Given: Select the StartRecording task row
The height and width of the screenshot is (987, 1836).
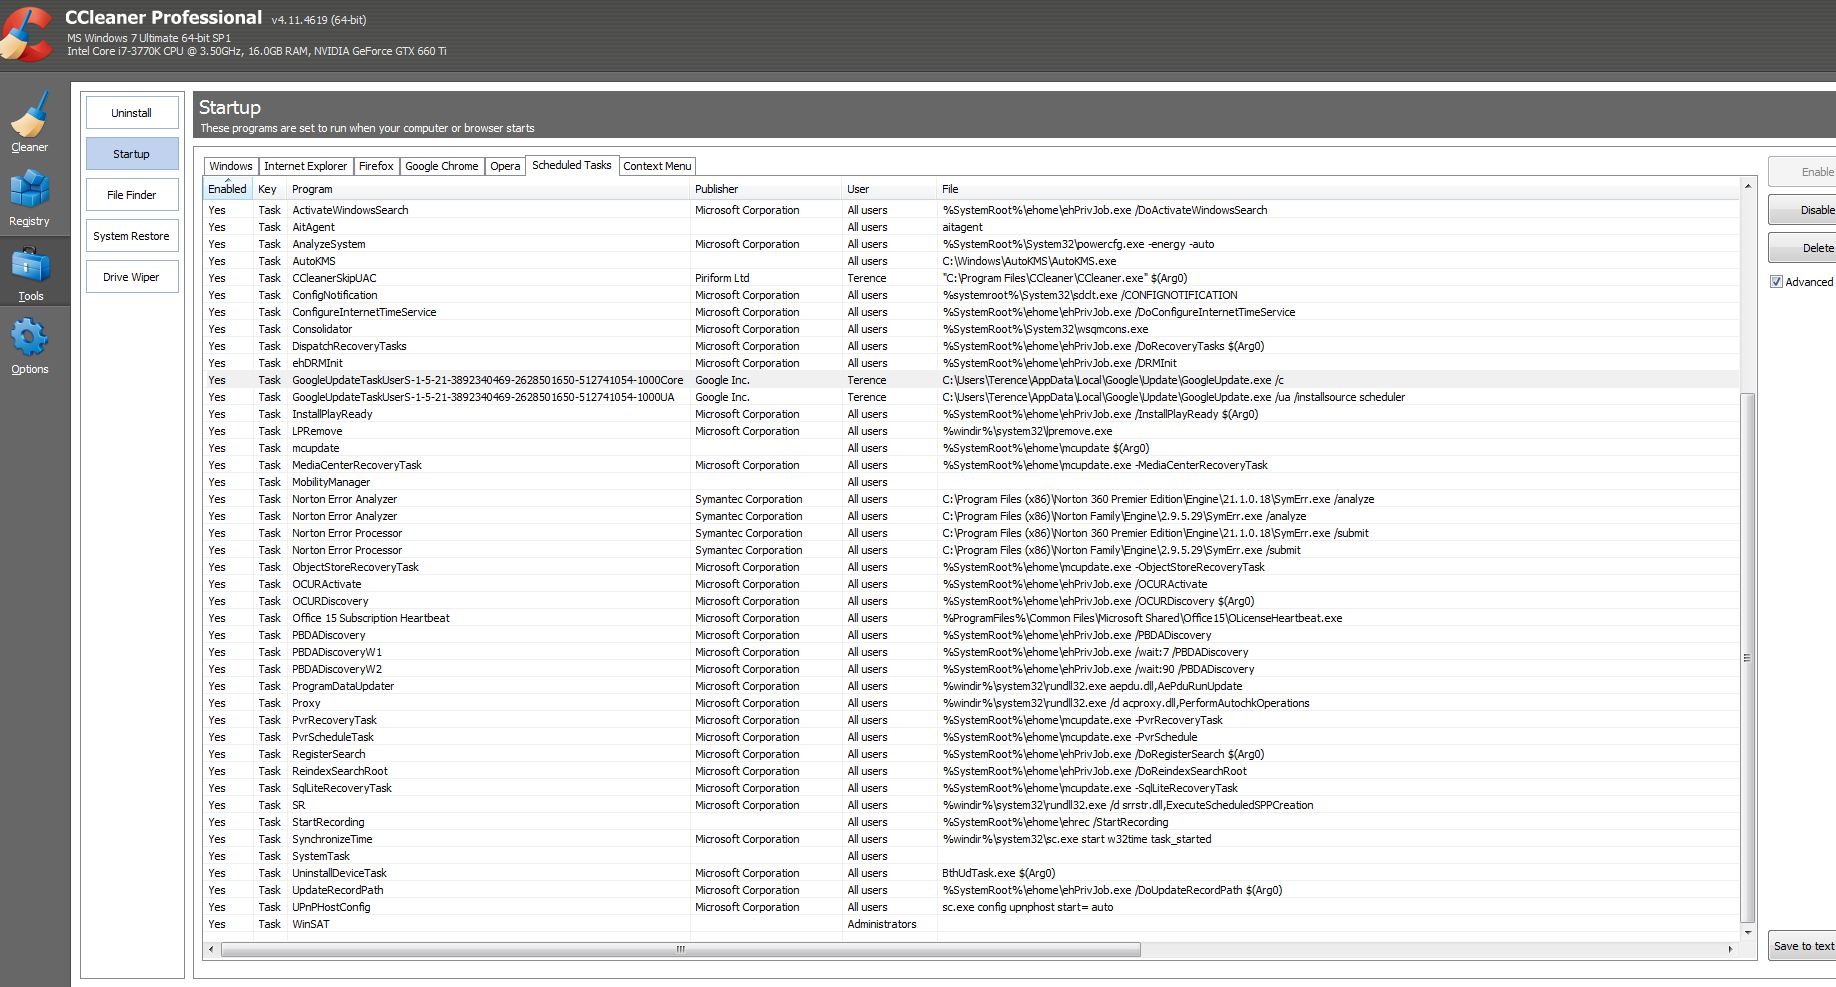Looking at the screenshot, I should tap(971, 822).
